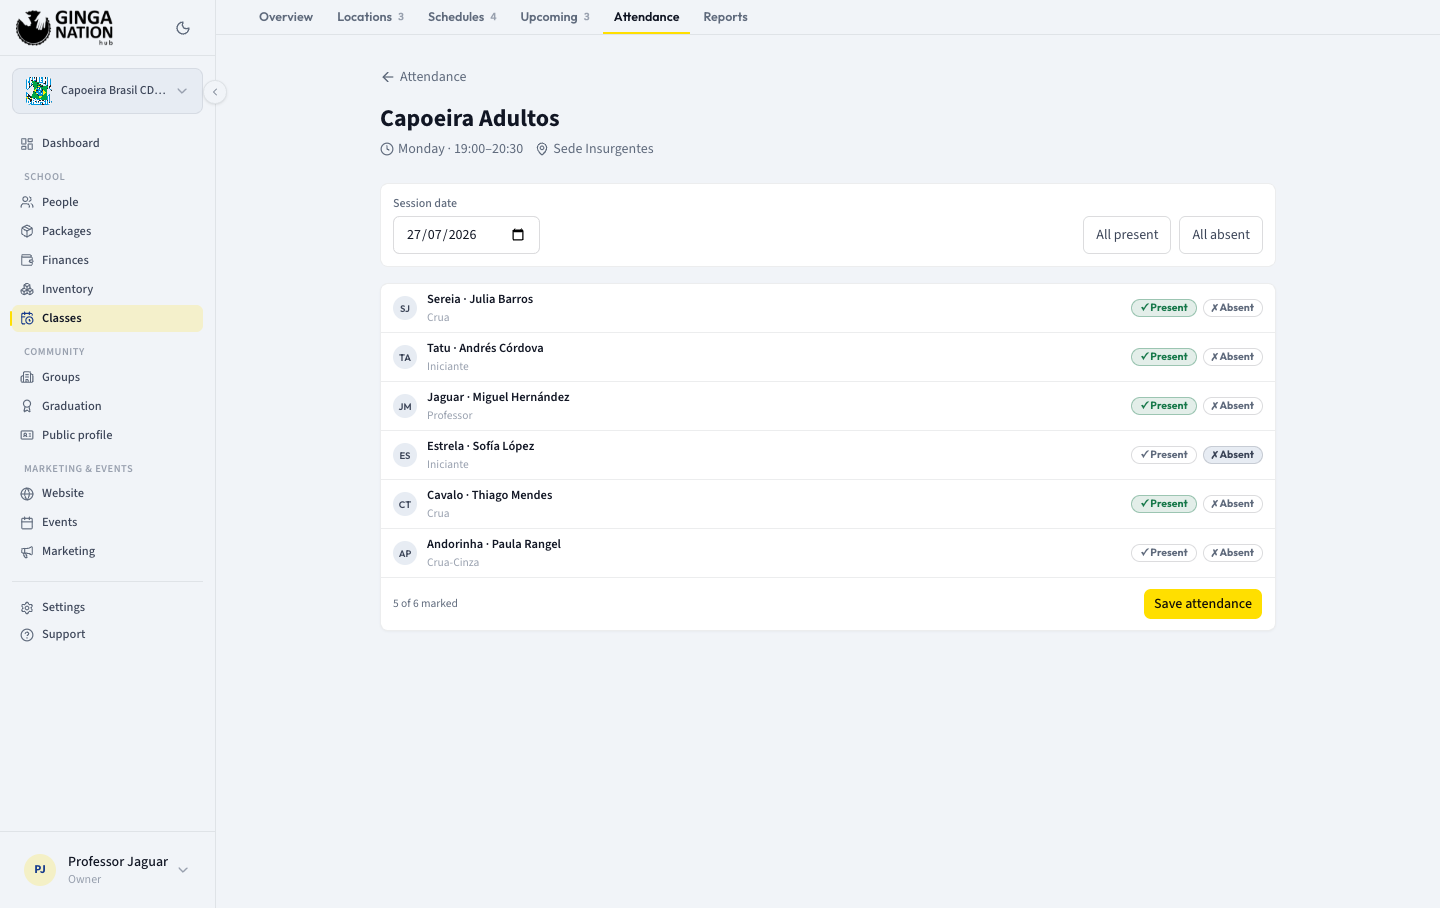Switch to Reports tab
Image resolution: width=1440 pixels, height=908 pixels.
click(725, 17)
